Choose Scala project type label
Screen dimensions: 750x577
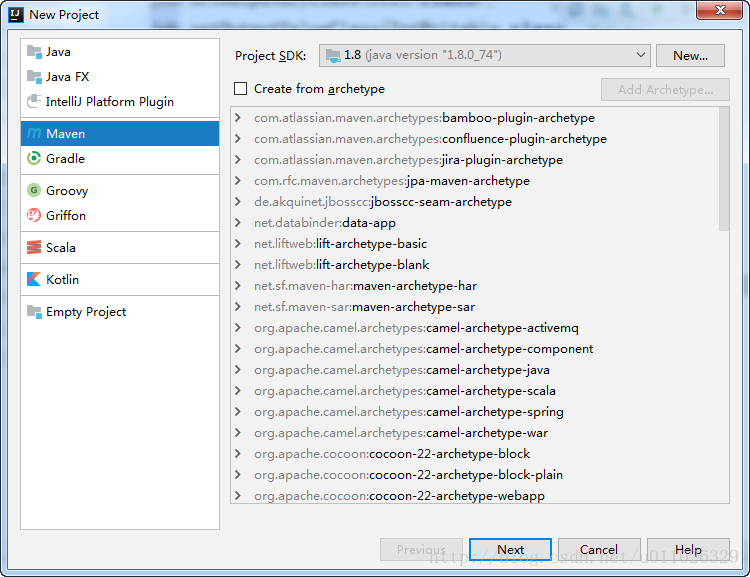point(61,247)
